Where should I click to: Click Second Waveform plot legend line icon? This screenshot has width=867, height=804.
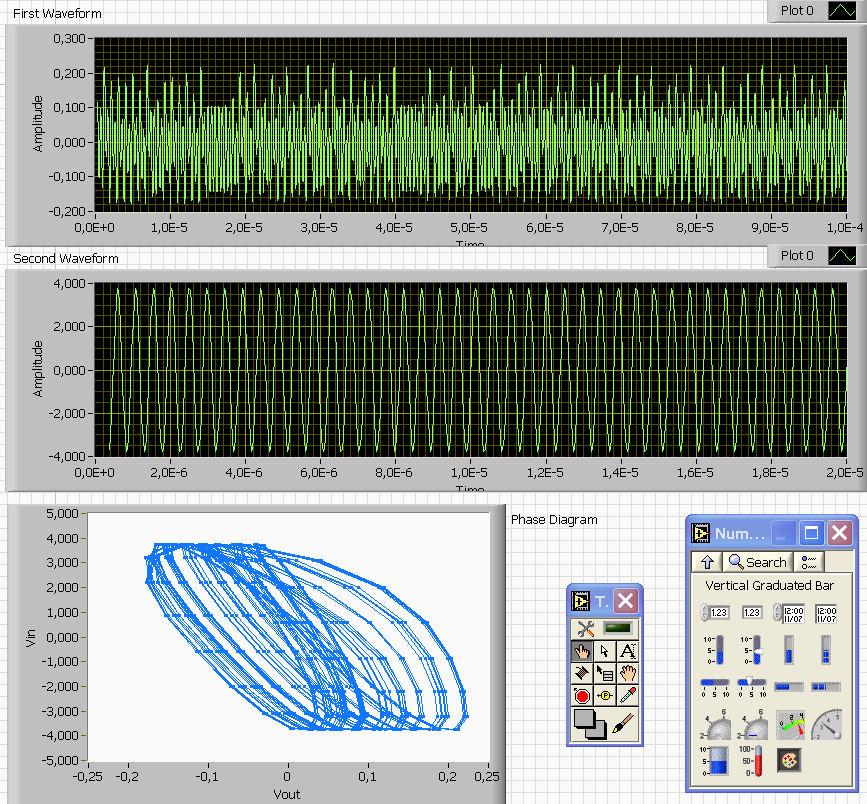pos(842,255)
